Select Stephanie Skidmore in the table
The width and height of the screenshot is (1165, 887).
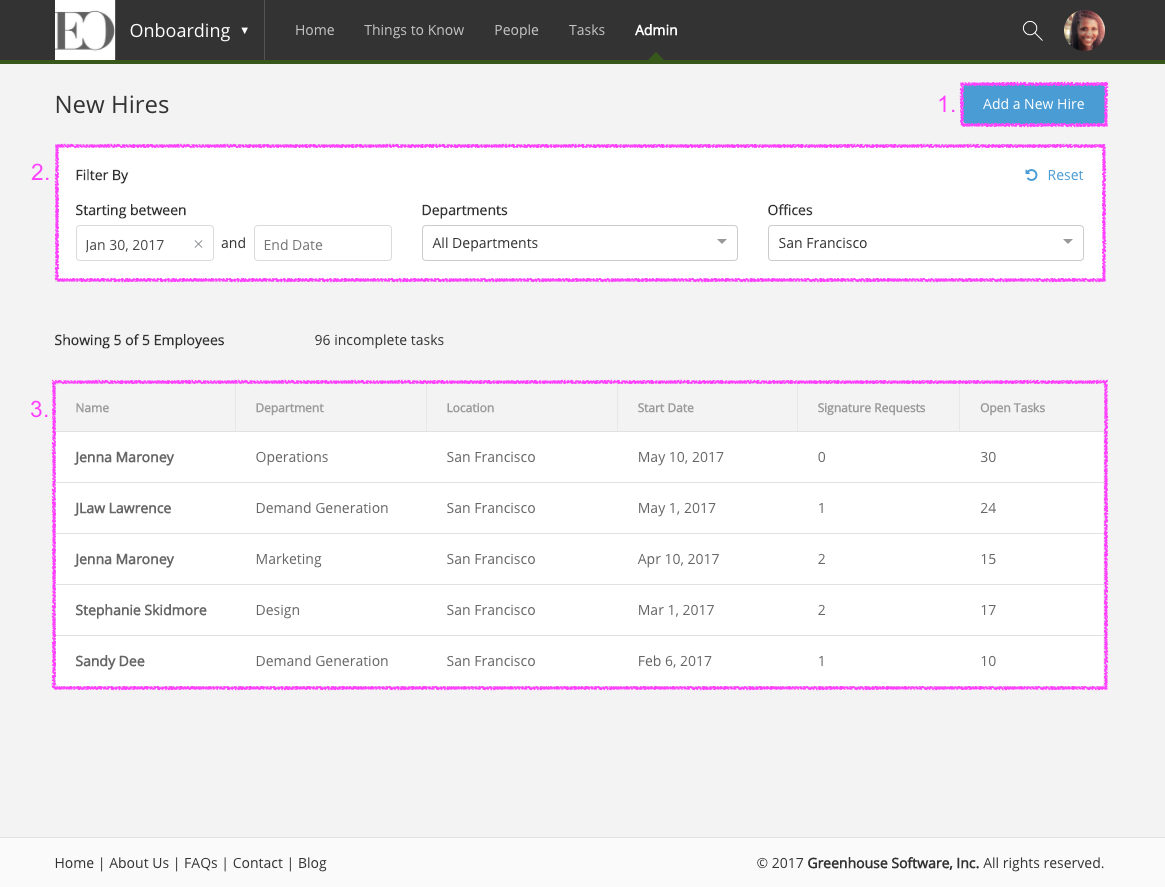[141, 609]
